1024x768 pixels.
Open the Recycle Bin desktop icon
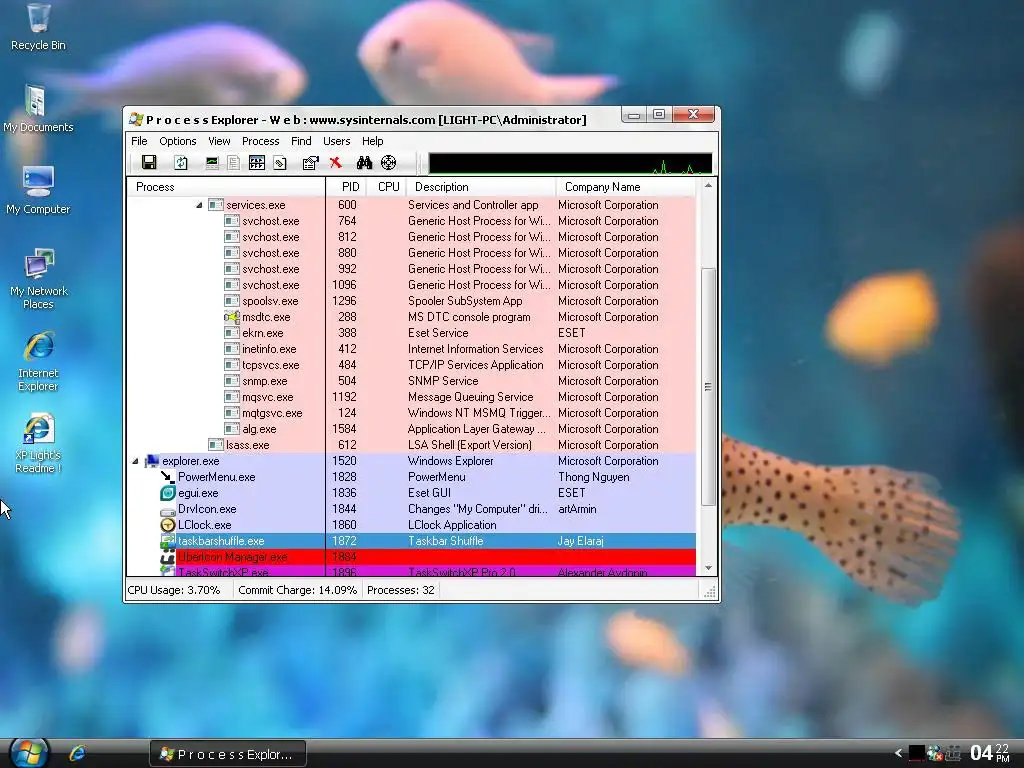point(38,27)
